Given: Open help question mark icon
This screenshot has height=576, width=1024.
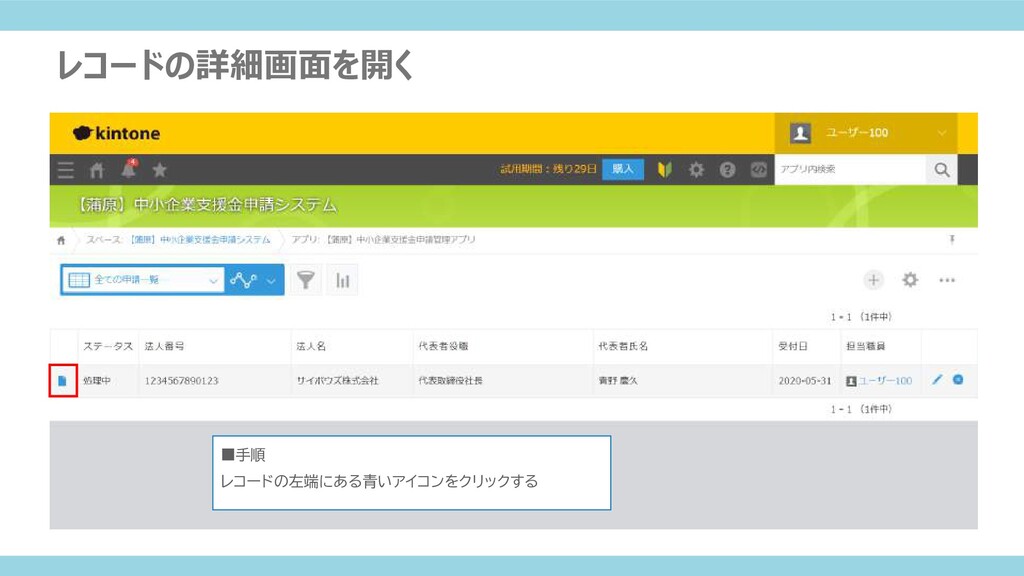Looking at the screenshot, I should [727, 170].
